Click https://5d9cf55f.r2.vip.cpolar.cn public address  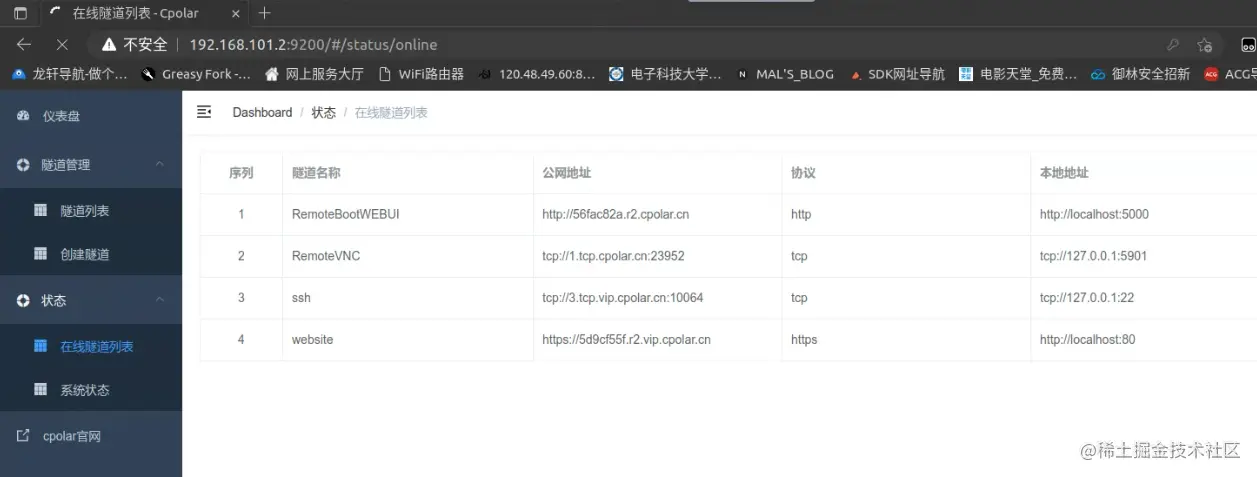(626, 340)
